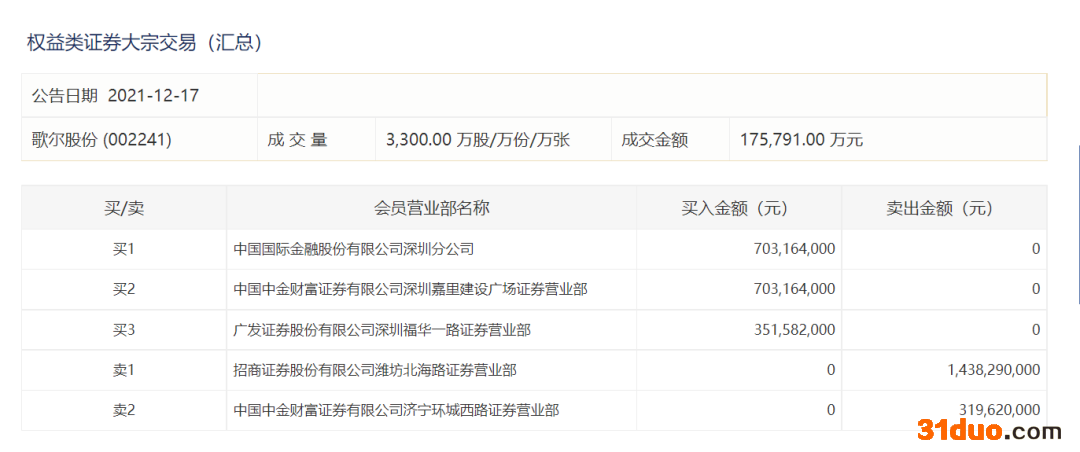Select the 351,582,000 buy amount cell
This screenshot has width=1080, height=452.
pos(794,329)
